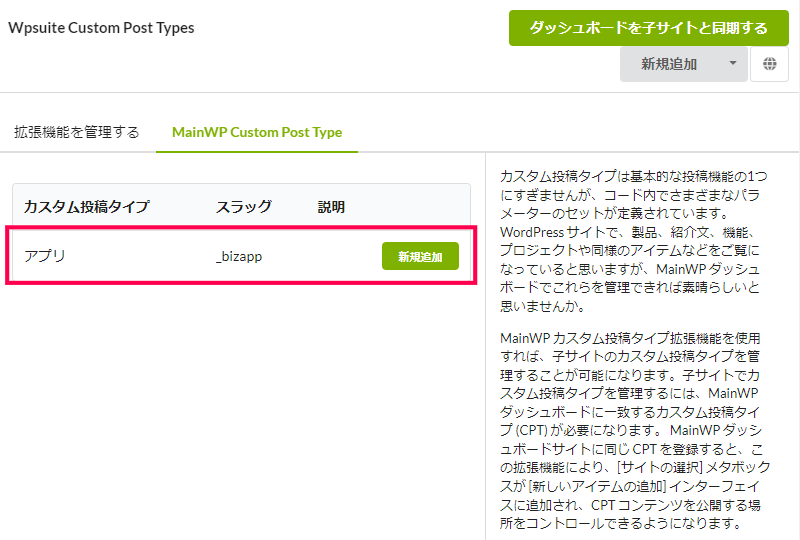Select the MainWP Custom Post Type tab

[x=257, y=132]
